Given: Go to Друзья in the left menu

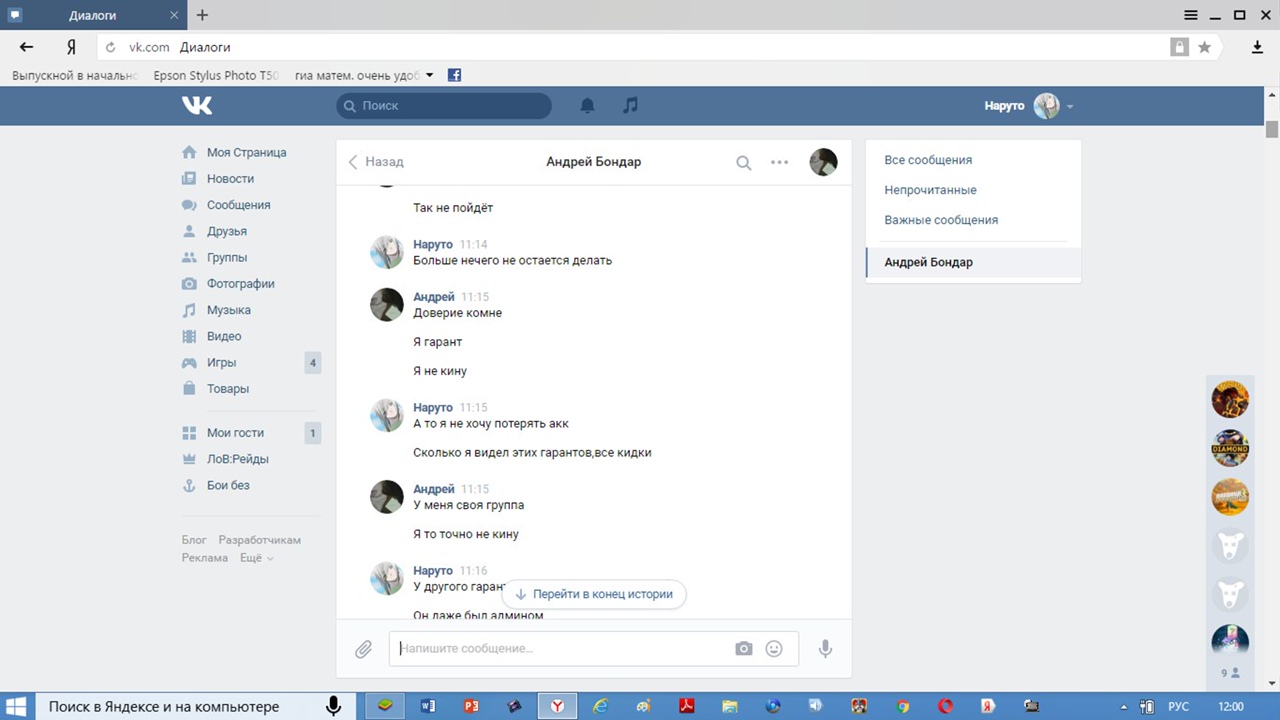Looking at the screenshot, I should pyautogui.click(x=226, y=231).
